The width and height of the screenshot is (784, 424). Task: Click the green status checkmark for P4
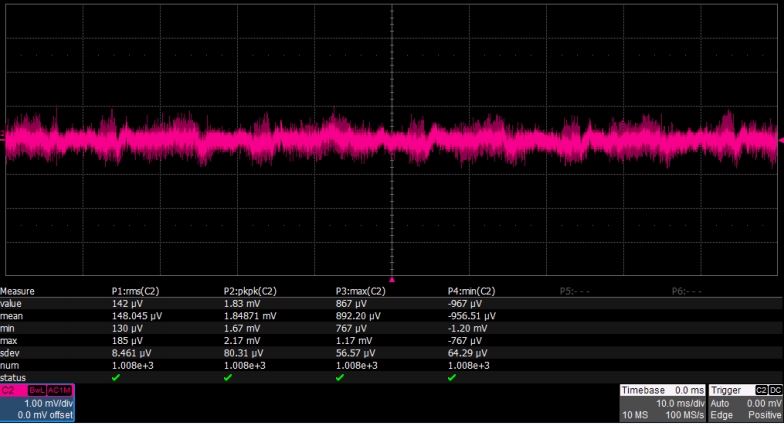coord(452,378)
